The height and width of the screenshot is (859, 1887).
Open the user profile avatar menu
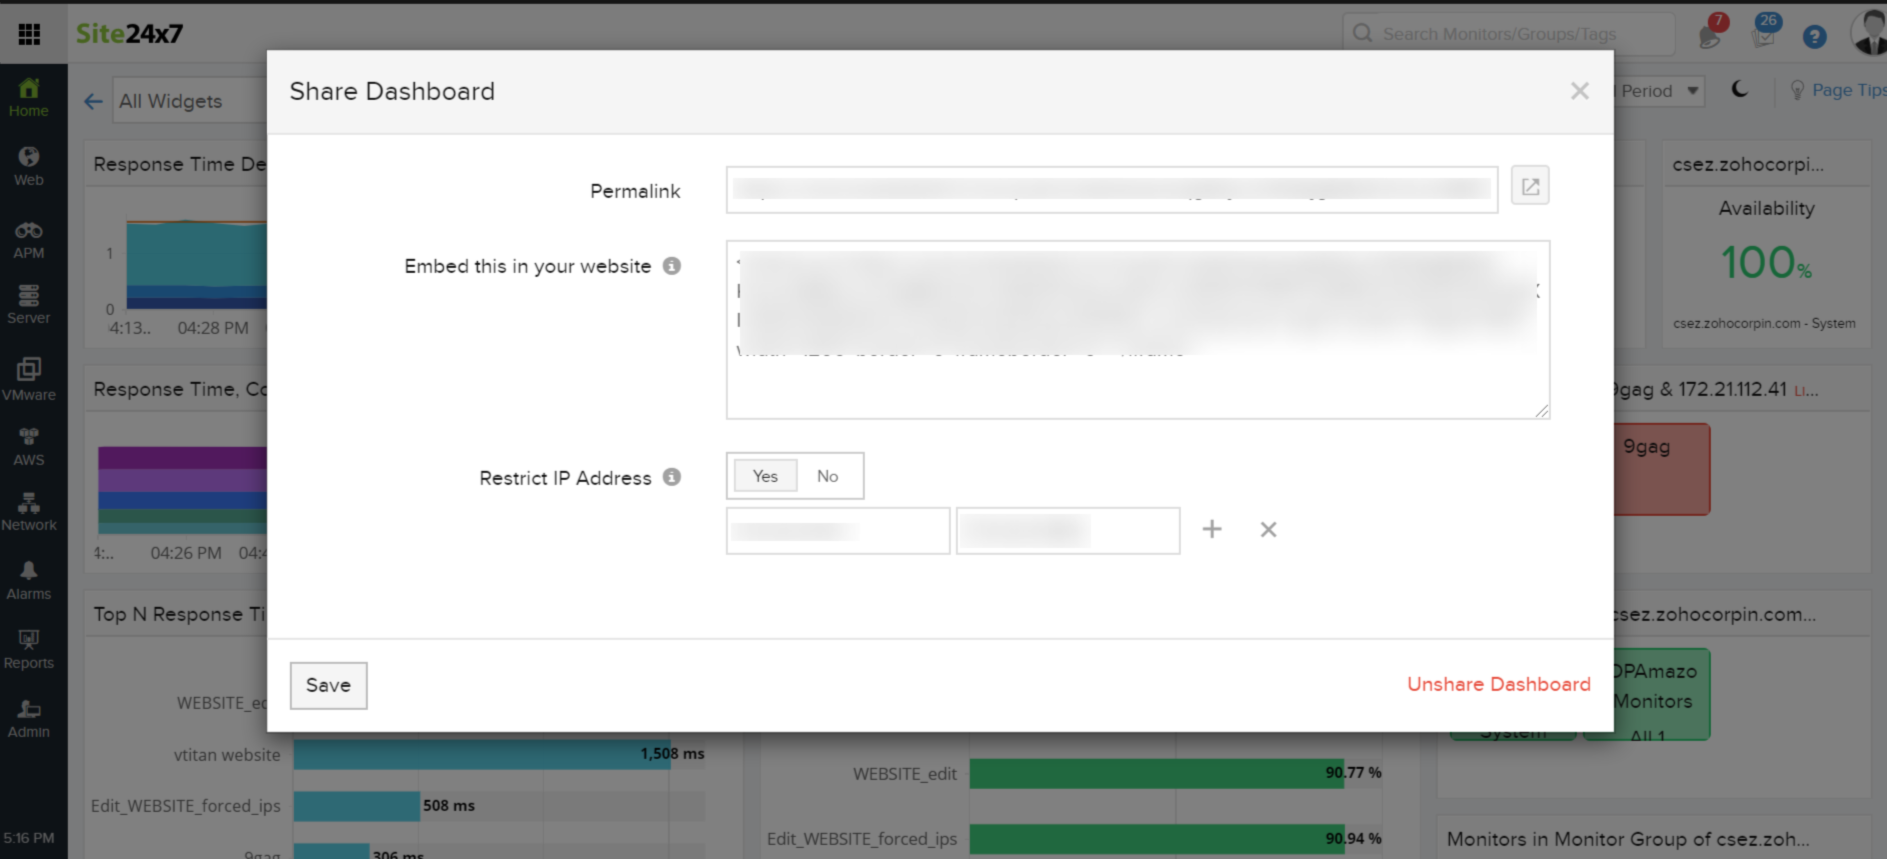tap(1867, 34)
